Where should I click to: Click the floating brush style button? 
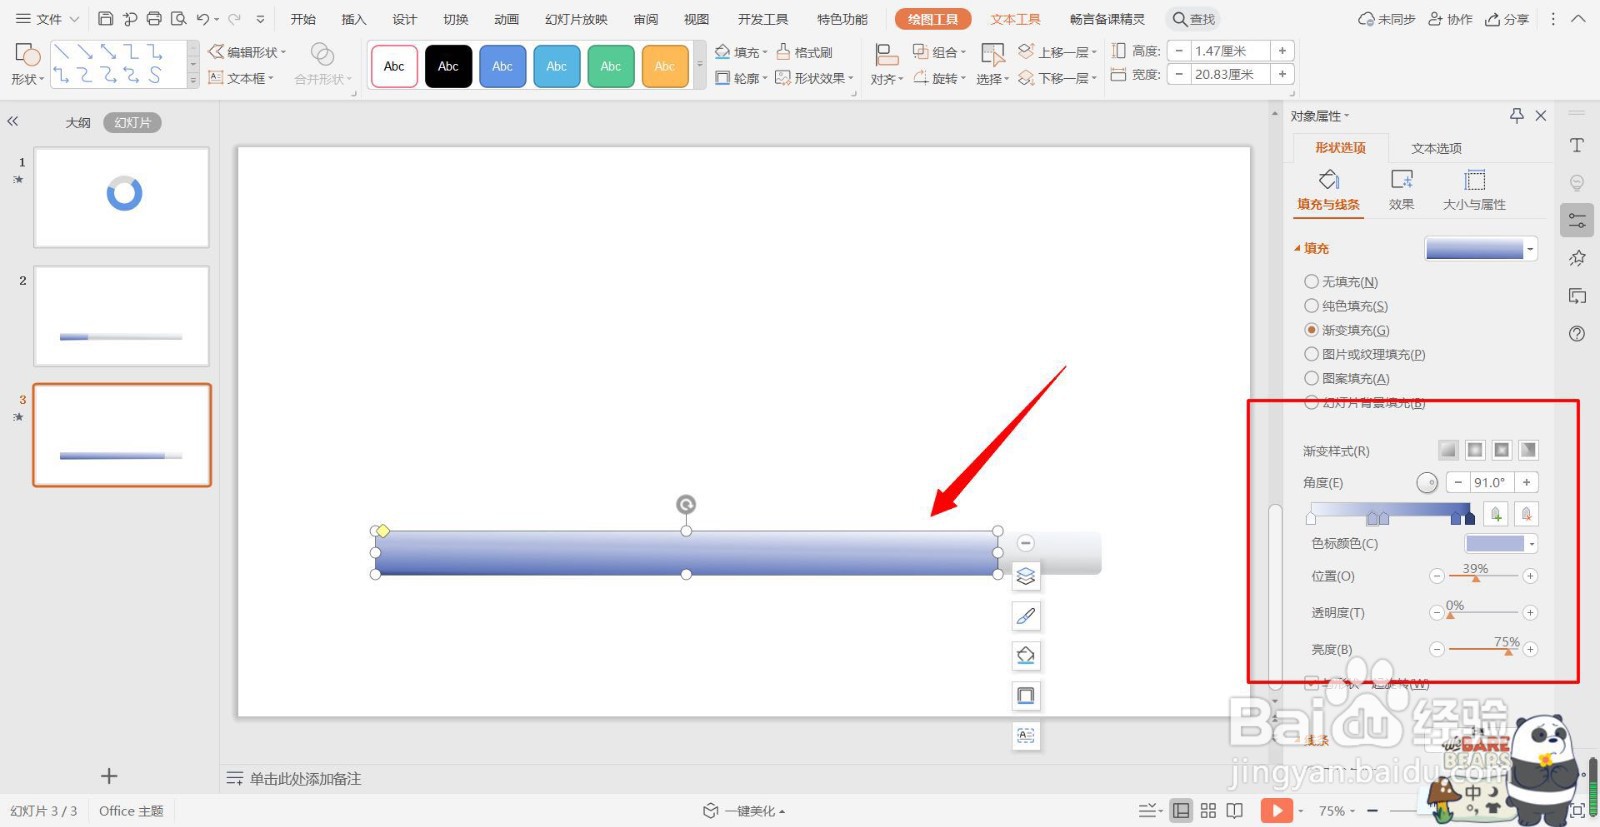click(1026, 616)
